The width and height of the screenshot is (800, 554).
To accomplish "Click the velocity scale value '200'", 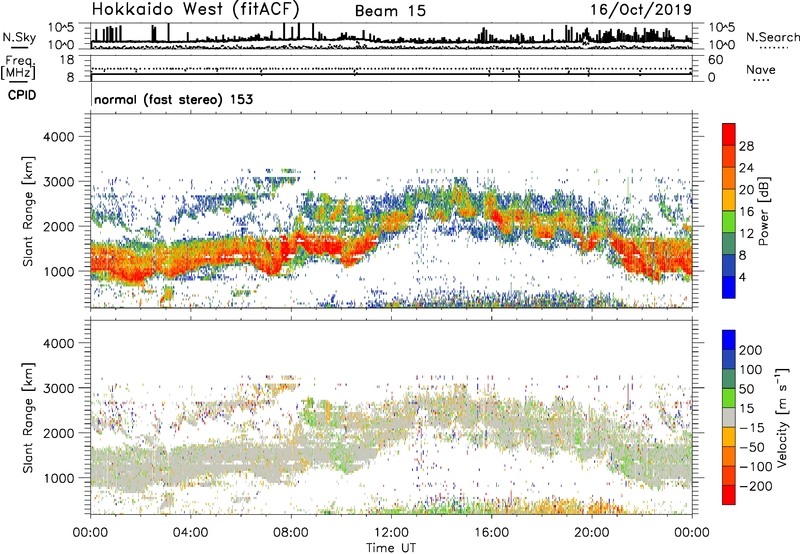I will pyautogui.click(x=751, y=350).
